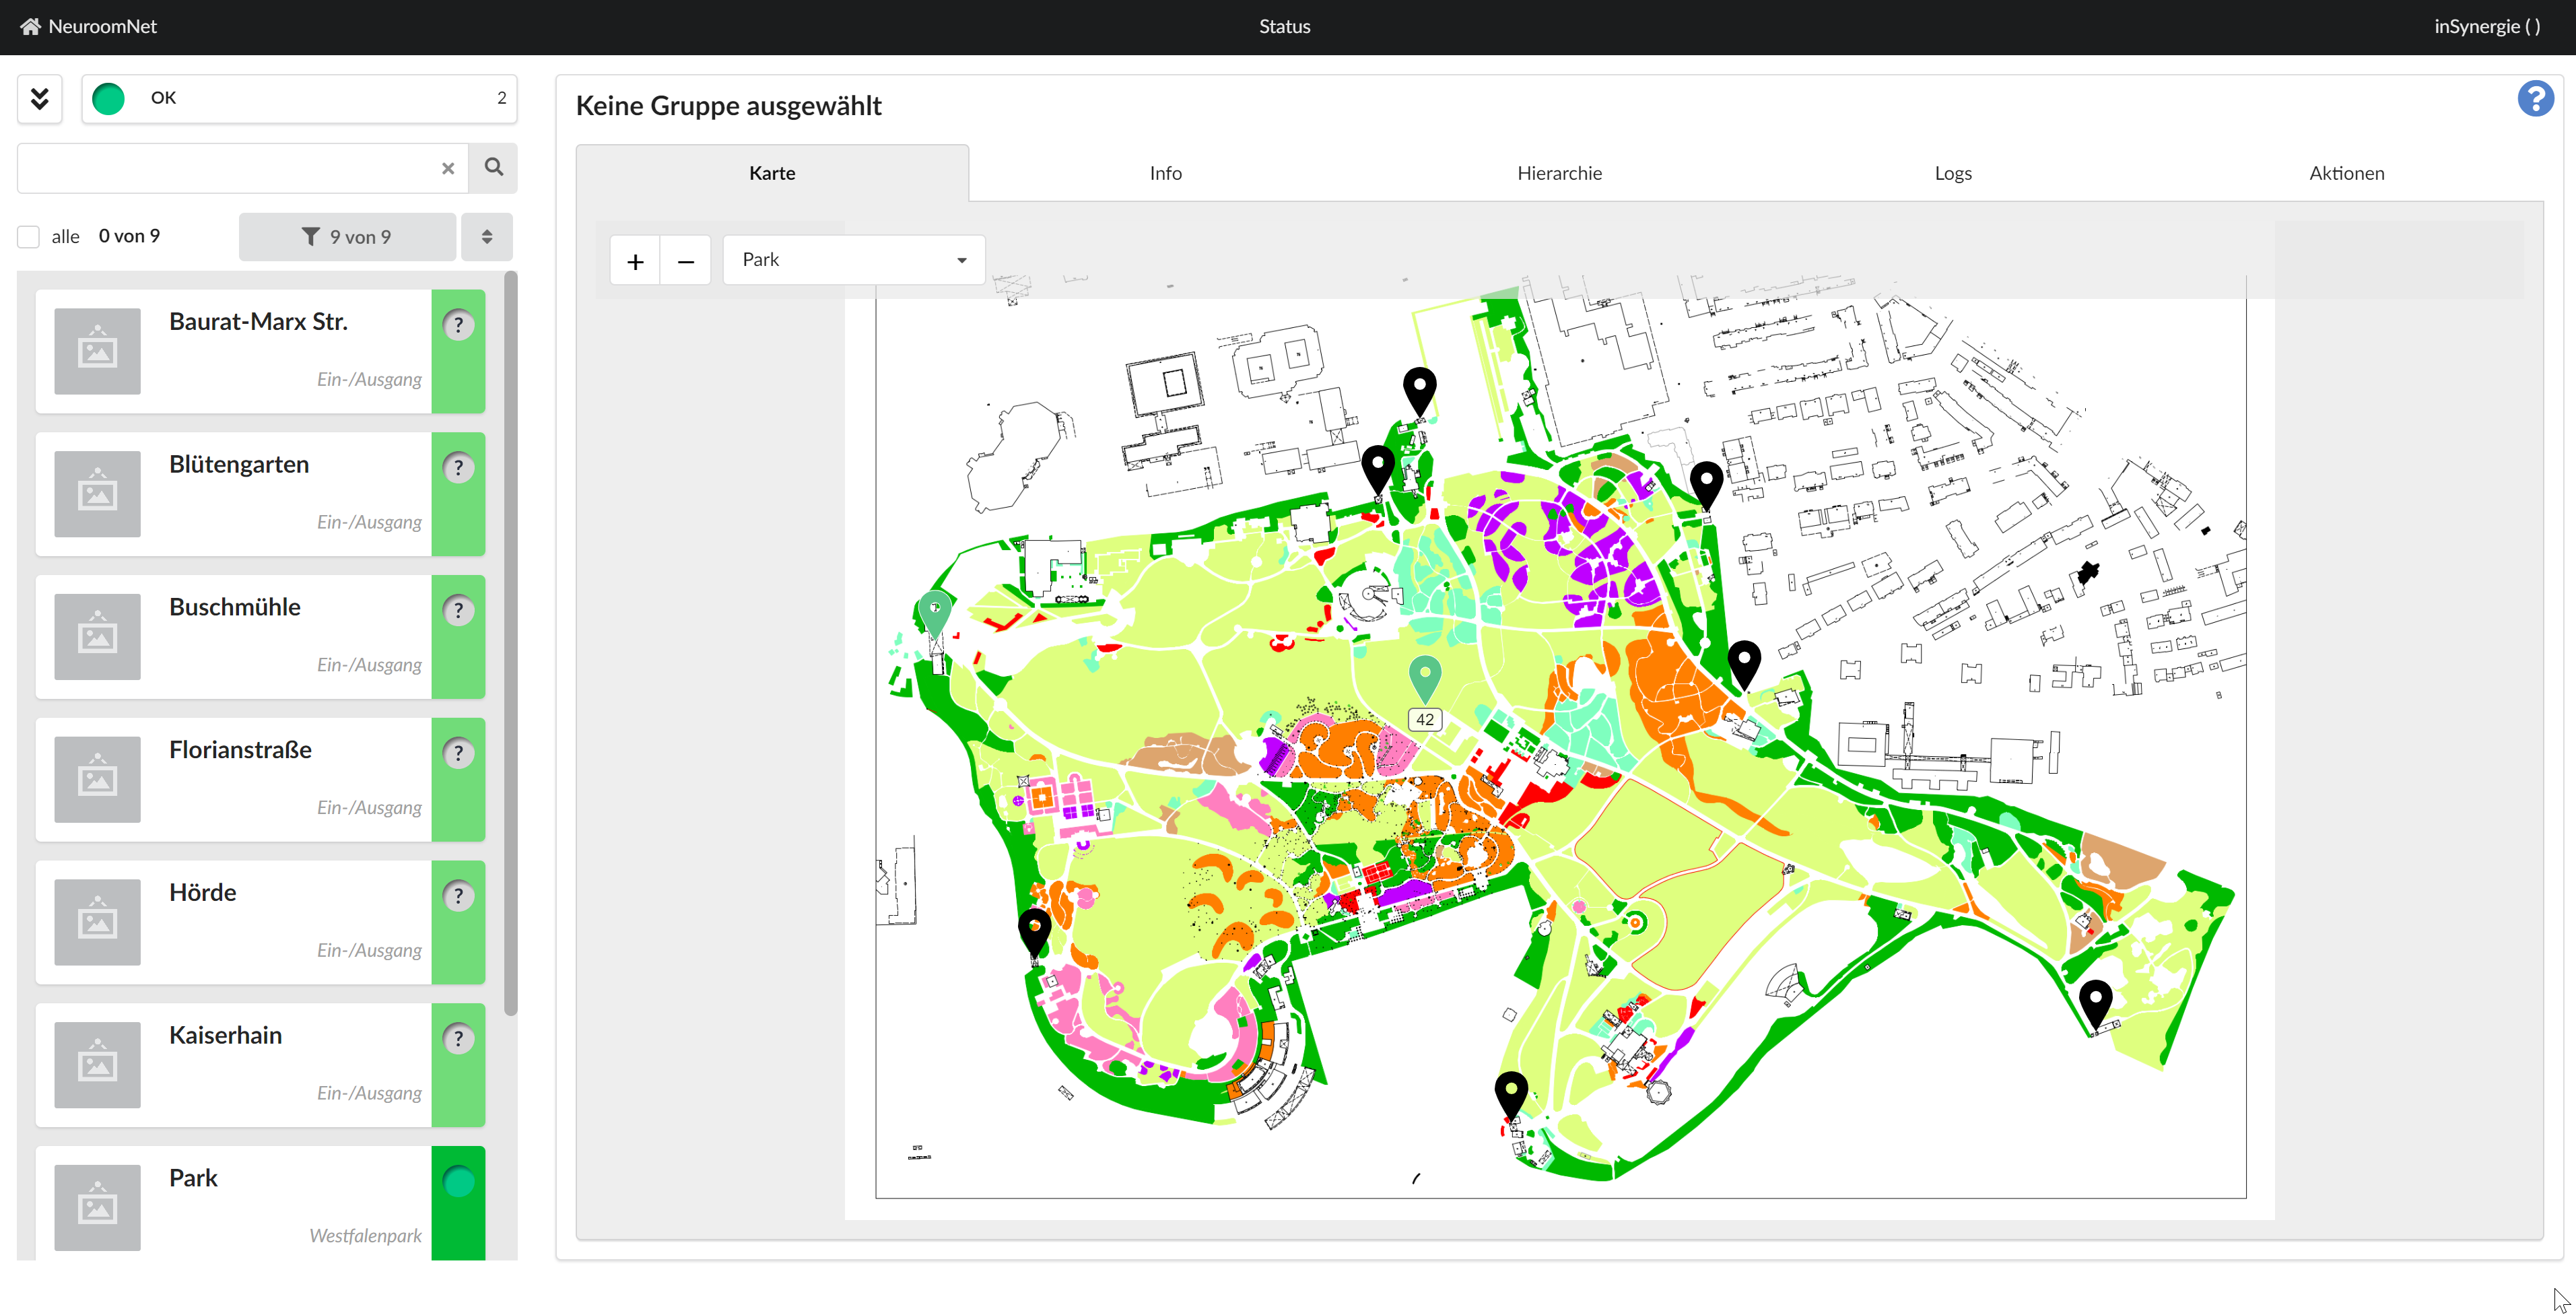Click the zoom-in (+) button on map

(634, 259)
